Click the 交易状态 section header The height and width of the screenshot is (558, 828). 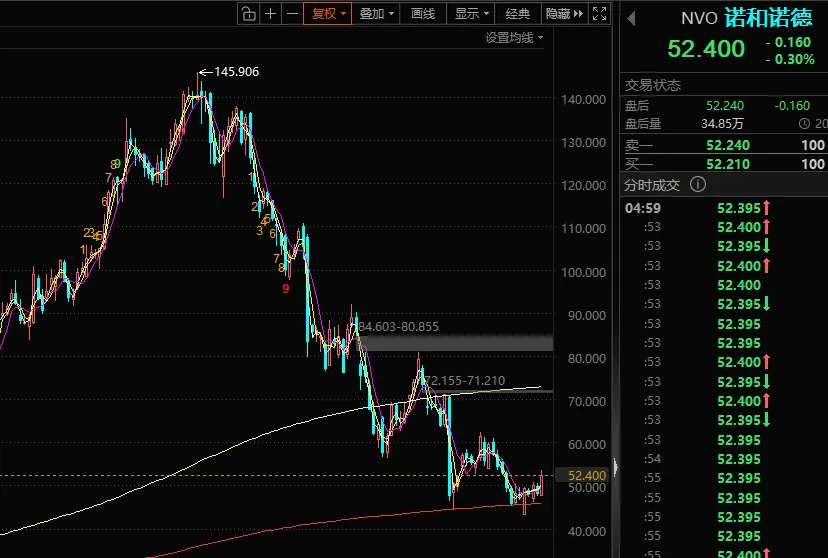click(x=653, y=86)
